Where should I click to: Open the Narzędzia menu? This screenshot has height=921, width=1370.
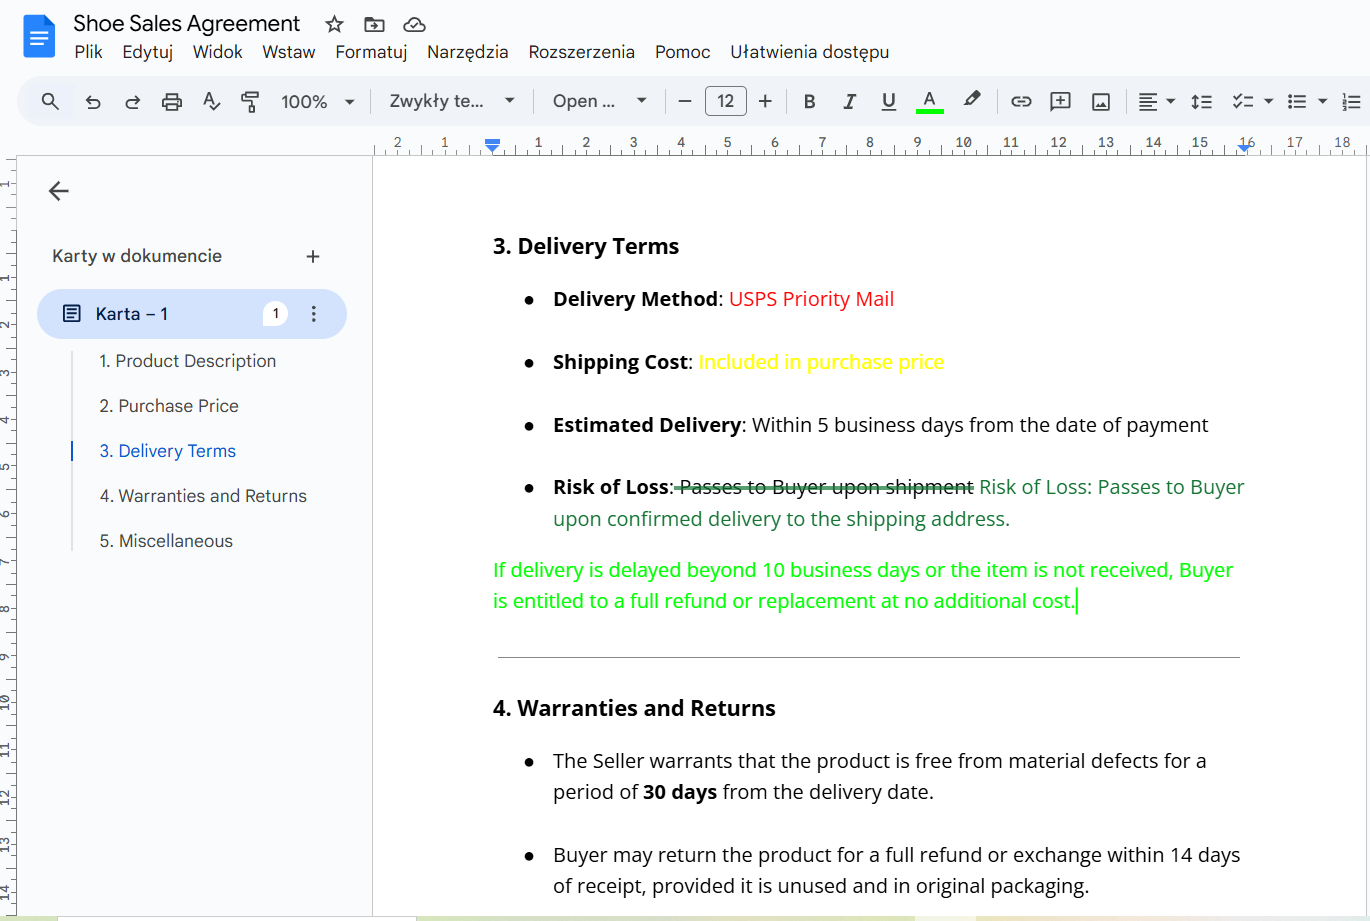[x=467, y=52]
